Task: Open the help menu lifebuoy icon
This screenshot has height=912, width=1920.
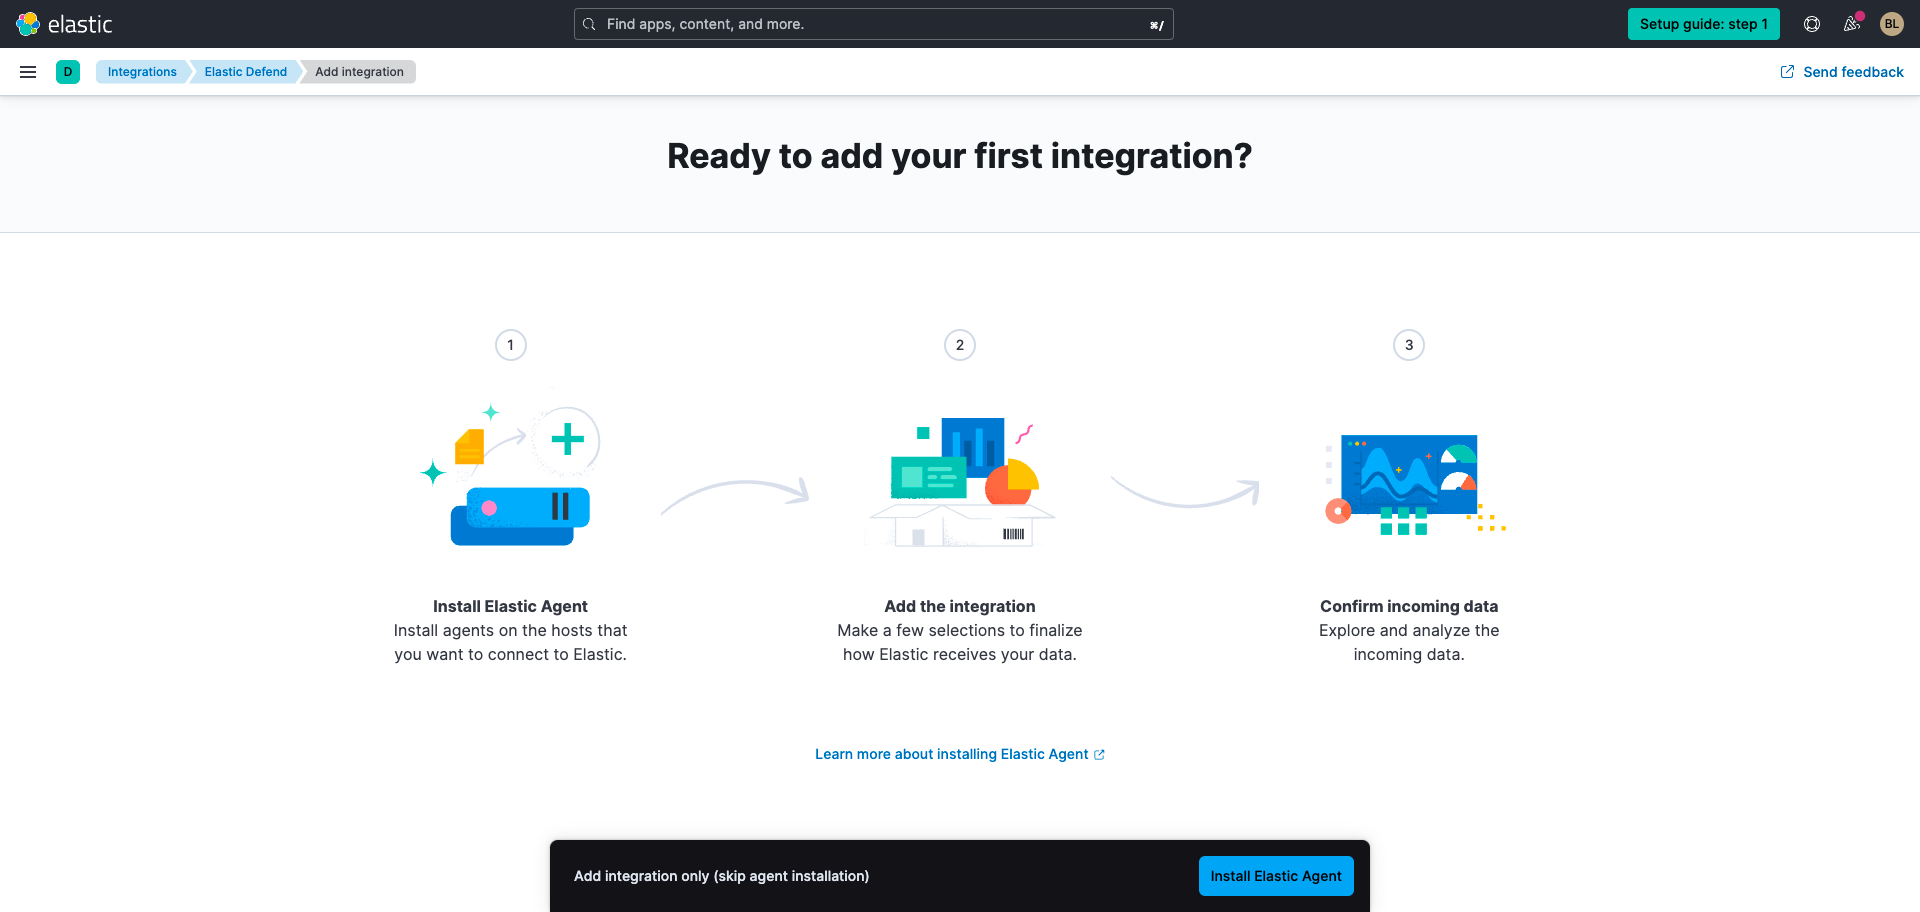Action: [1812, 24]
